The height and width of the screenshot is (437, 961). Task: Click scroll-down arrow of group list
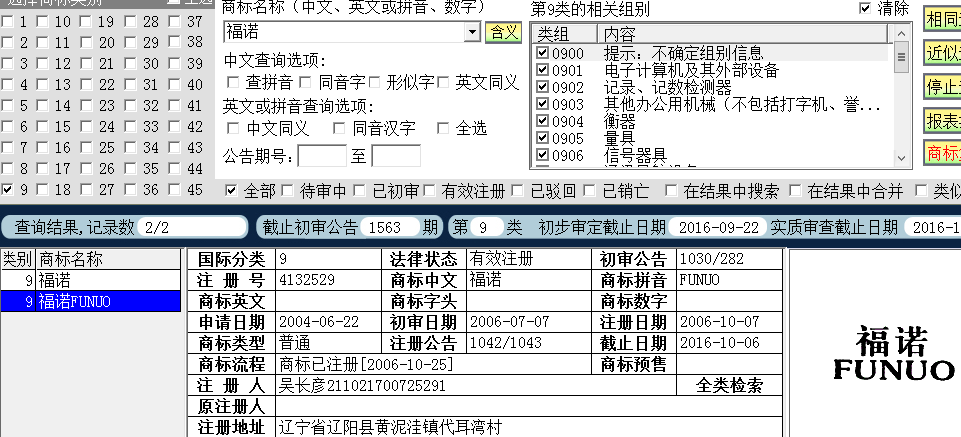coord(901,158)
